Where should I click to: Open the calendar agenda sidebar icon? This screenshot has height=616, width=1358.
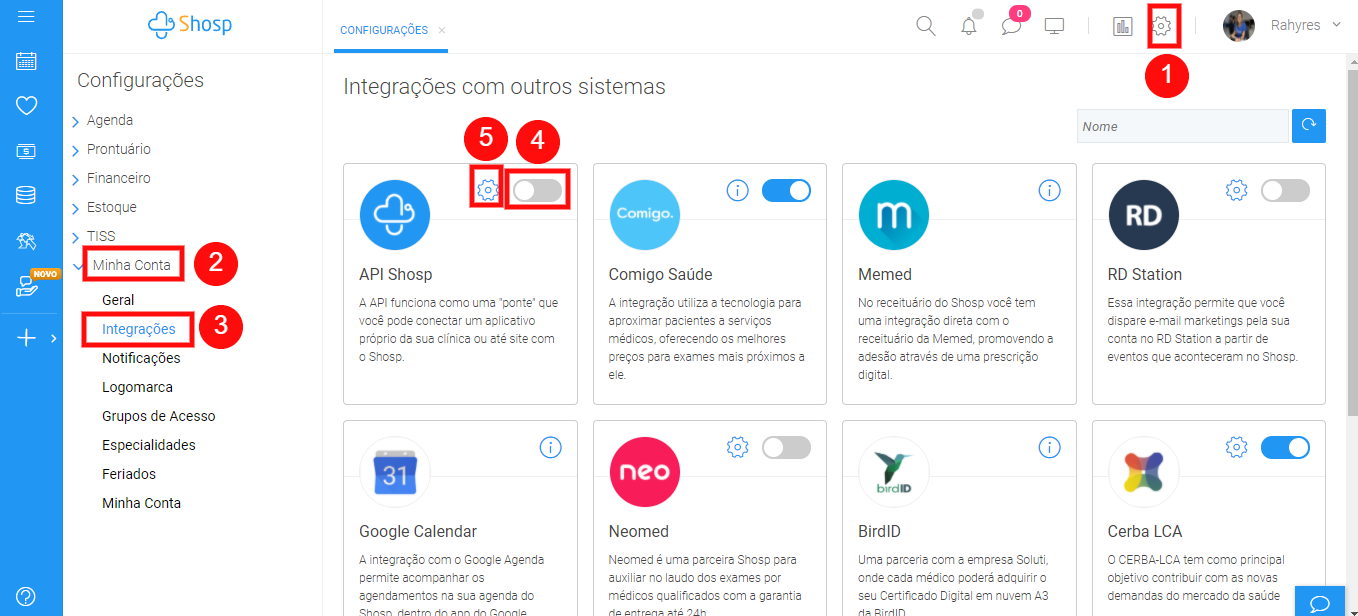27,61
